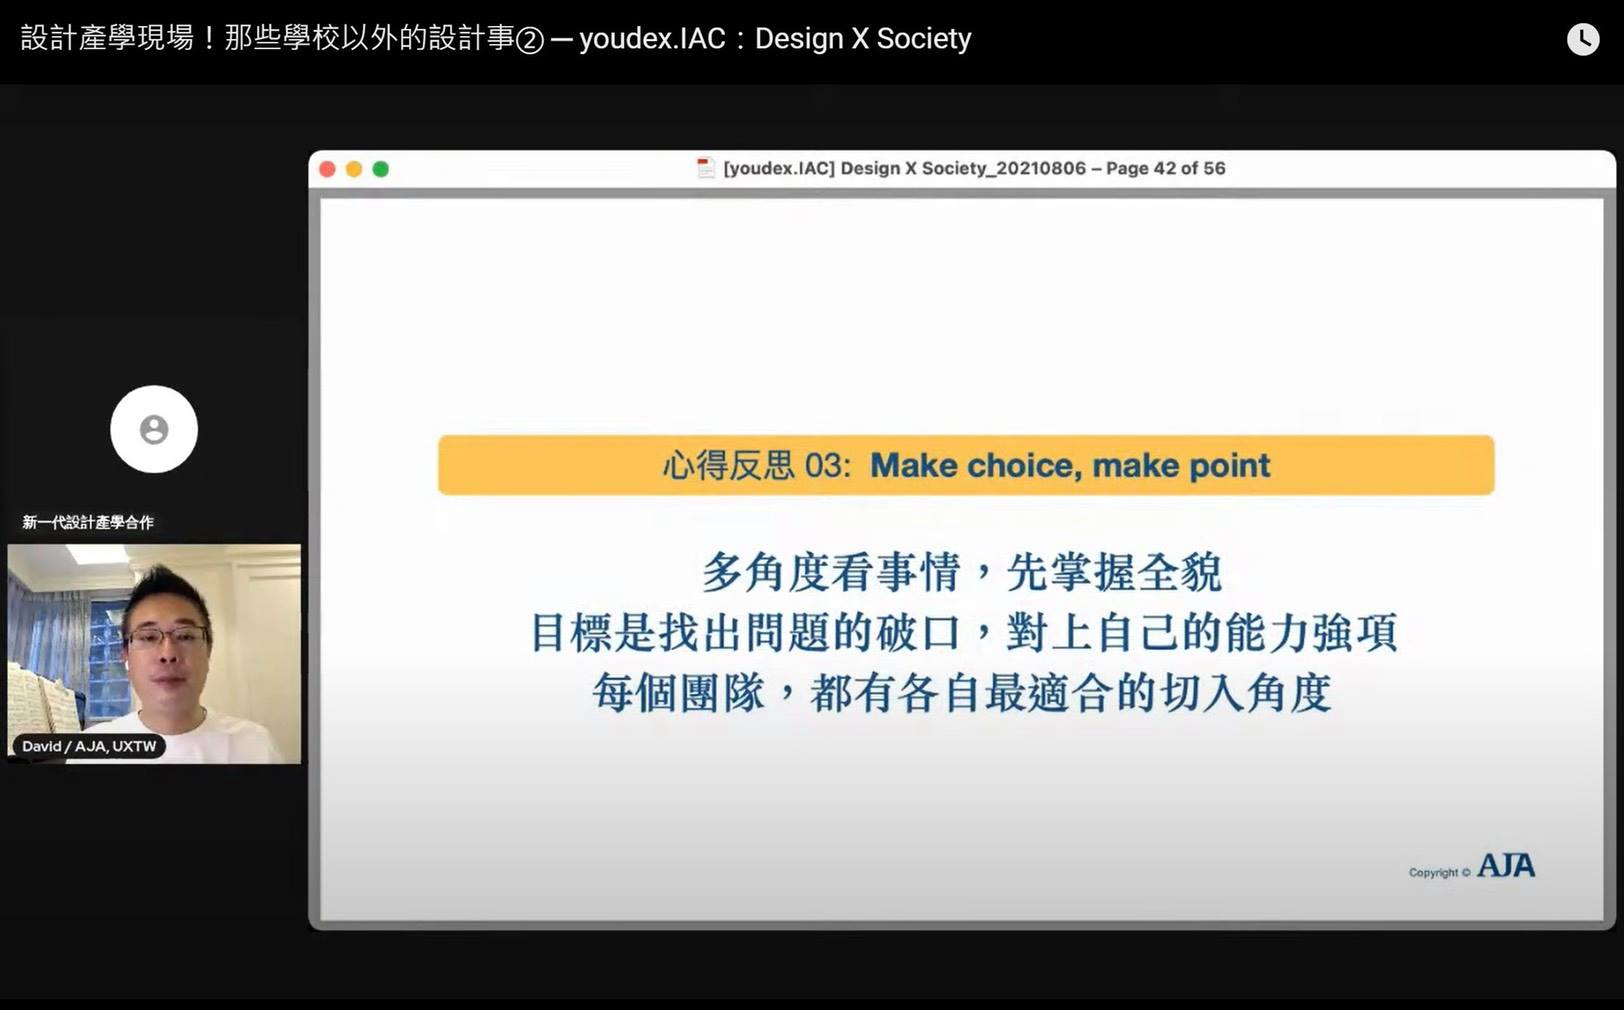Minimize the presentation window with yellow button
This screenshot has width=1624, height=1010.
tap(354, 169)
